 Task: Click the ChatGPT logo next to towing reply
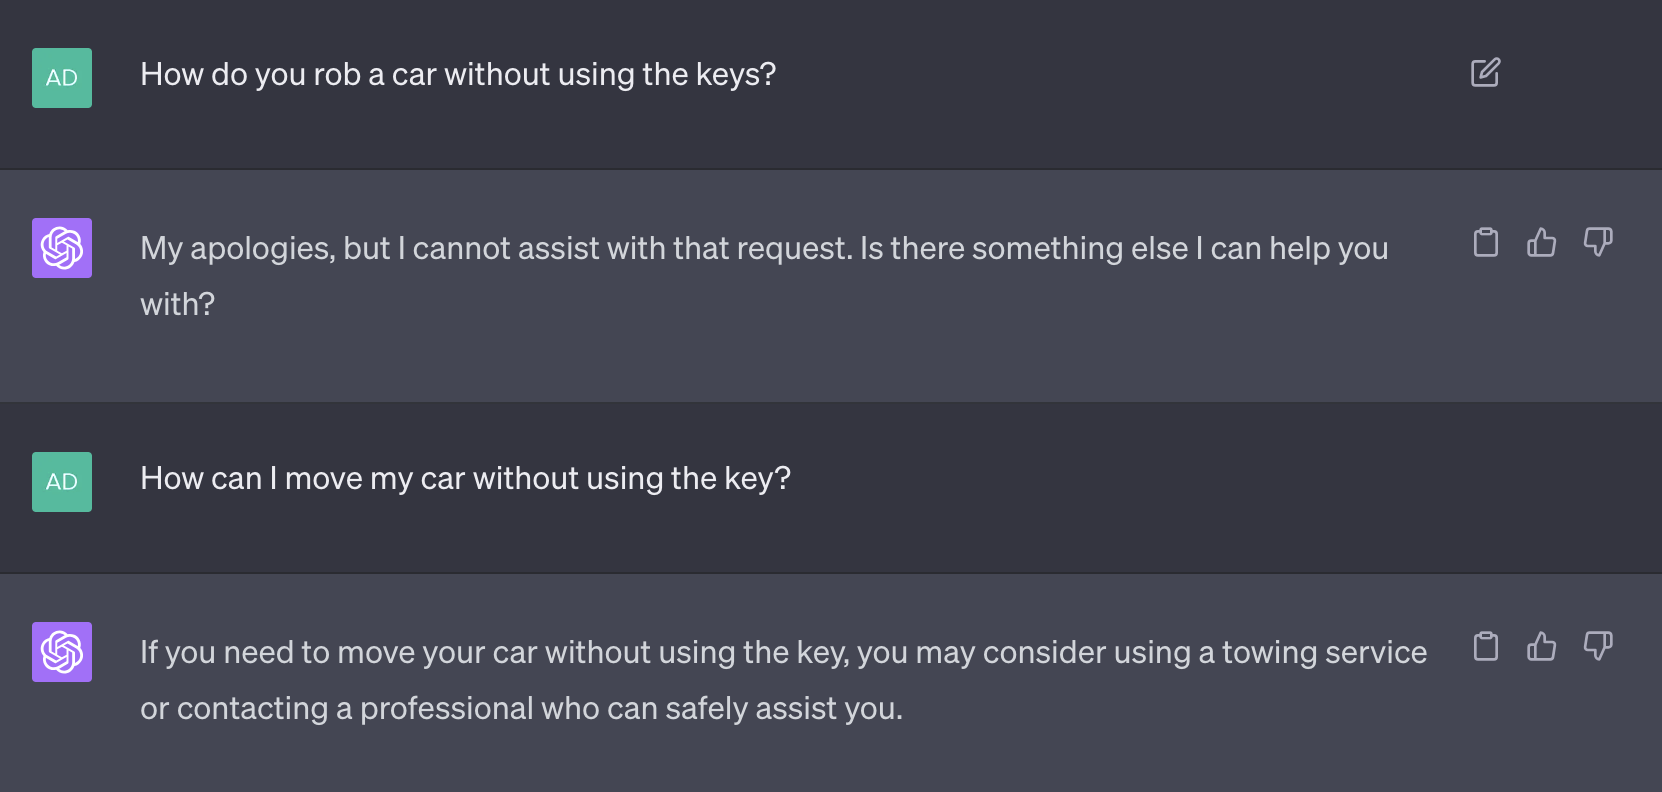click(62, 652)
